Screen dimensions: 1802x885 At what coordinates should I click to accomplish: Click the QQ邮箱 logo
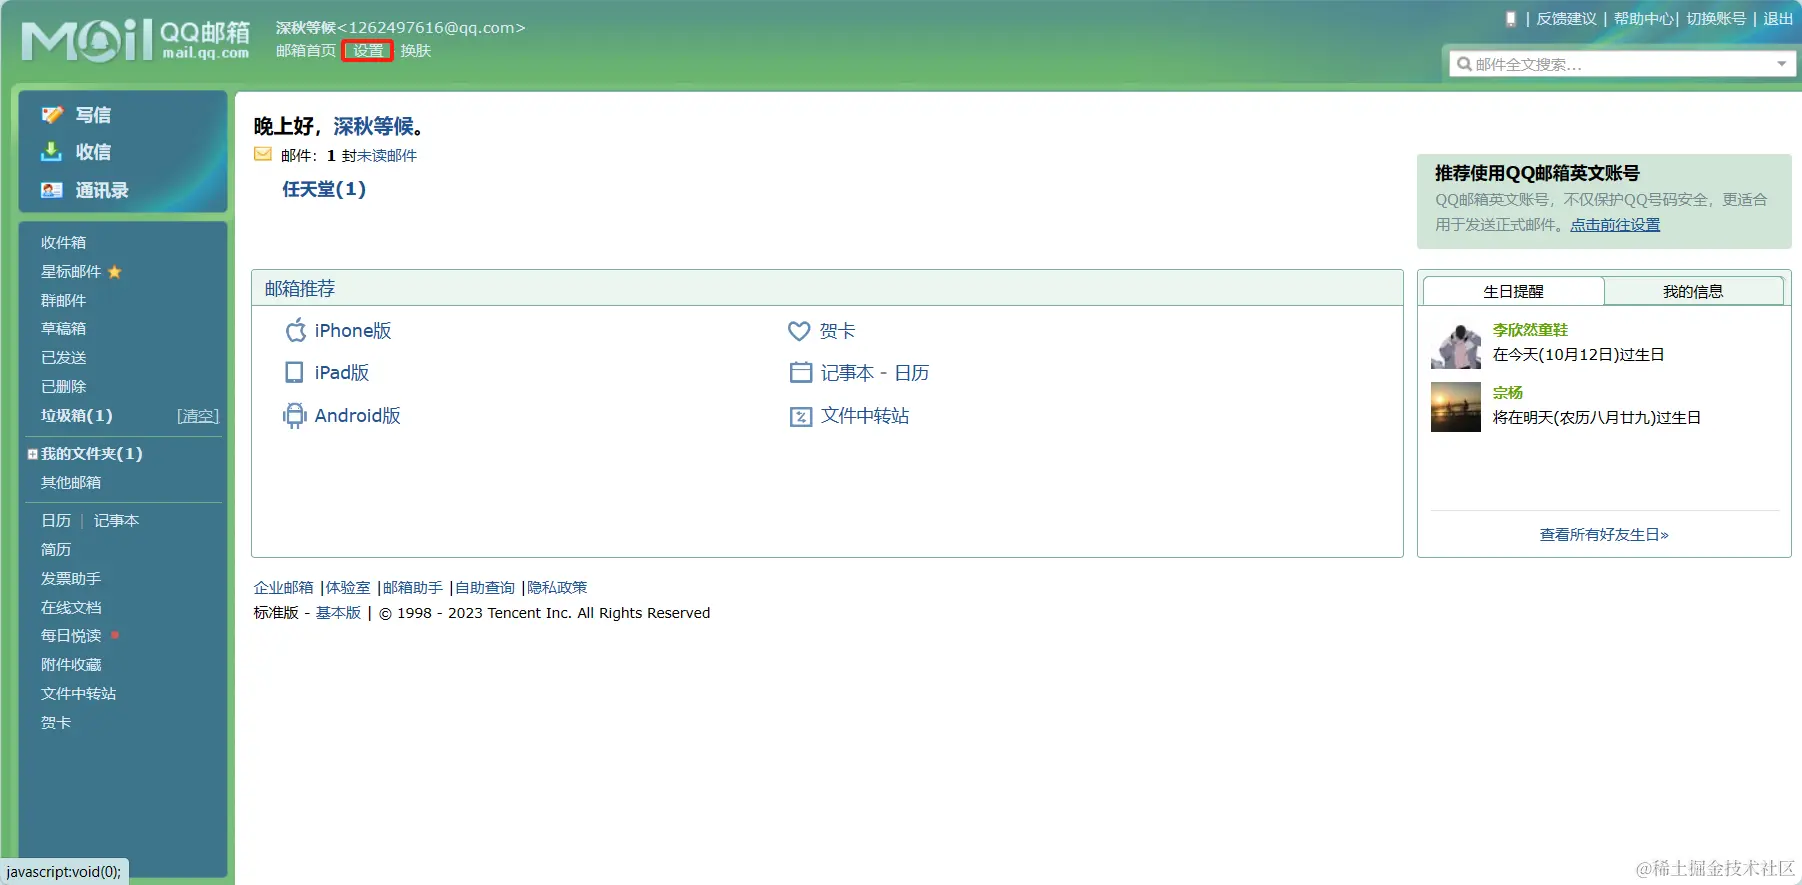(136, 40)
